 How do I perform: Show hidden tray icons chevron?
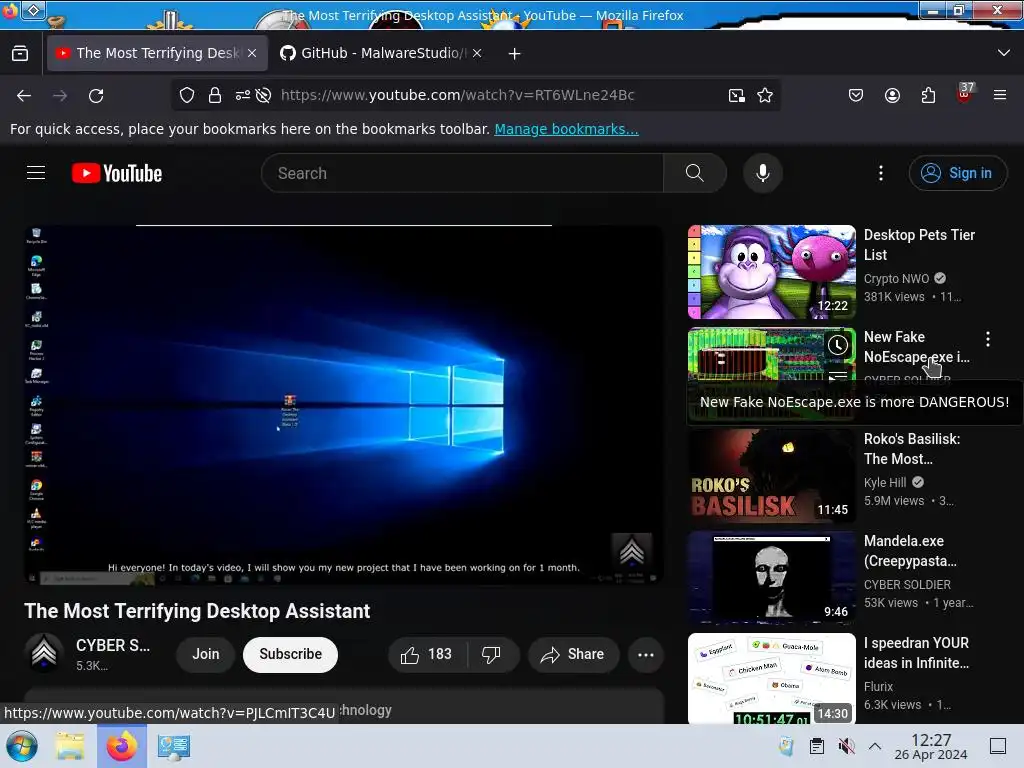pyautogui.click(x=875, y=746)
